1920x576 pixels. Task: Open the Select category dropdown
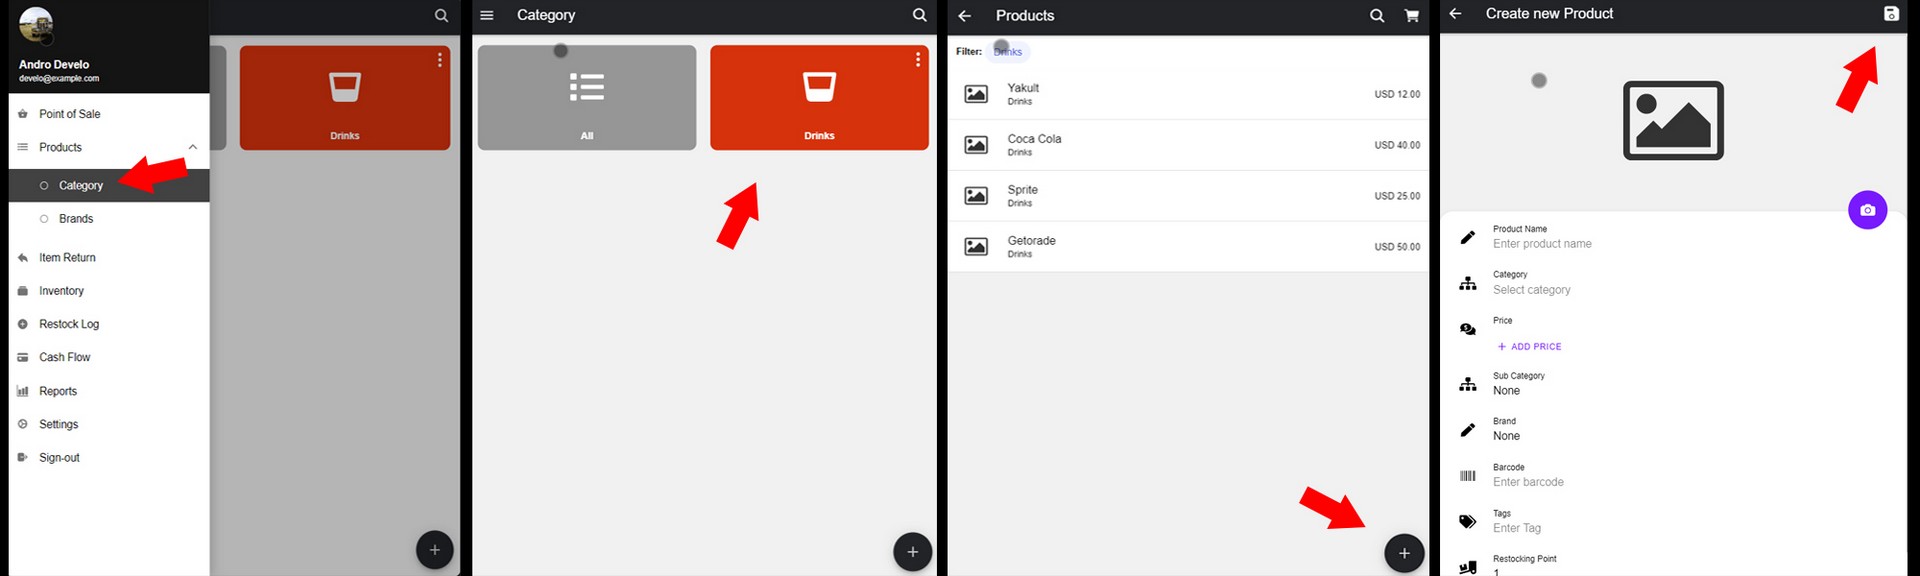pyautogui.click(x=1531, y=290)
